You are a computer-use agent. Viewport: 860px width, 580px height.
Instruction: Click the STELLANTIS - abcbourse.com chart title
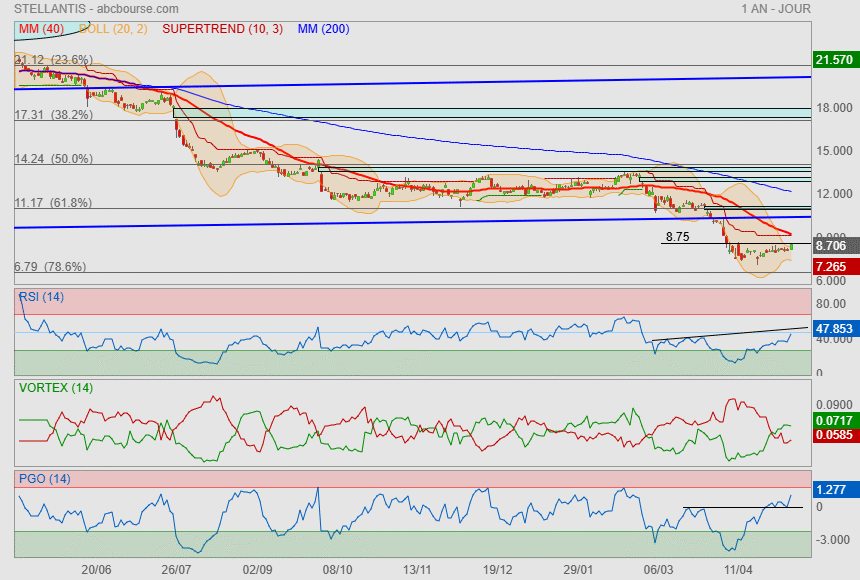point(96,9)
